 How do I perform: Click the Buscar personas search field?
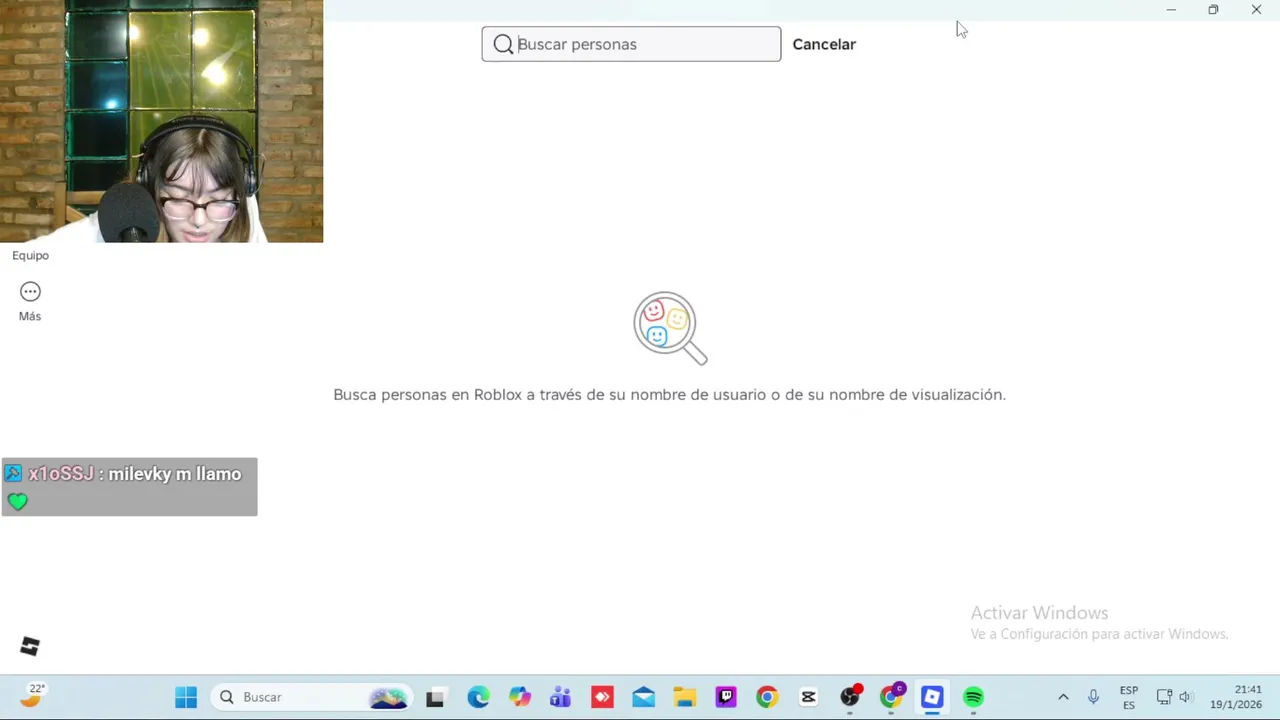click(631, 44)
